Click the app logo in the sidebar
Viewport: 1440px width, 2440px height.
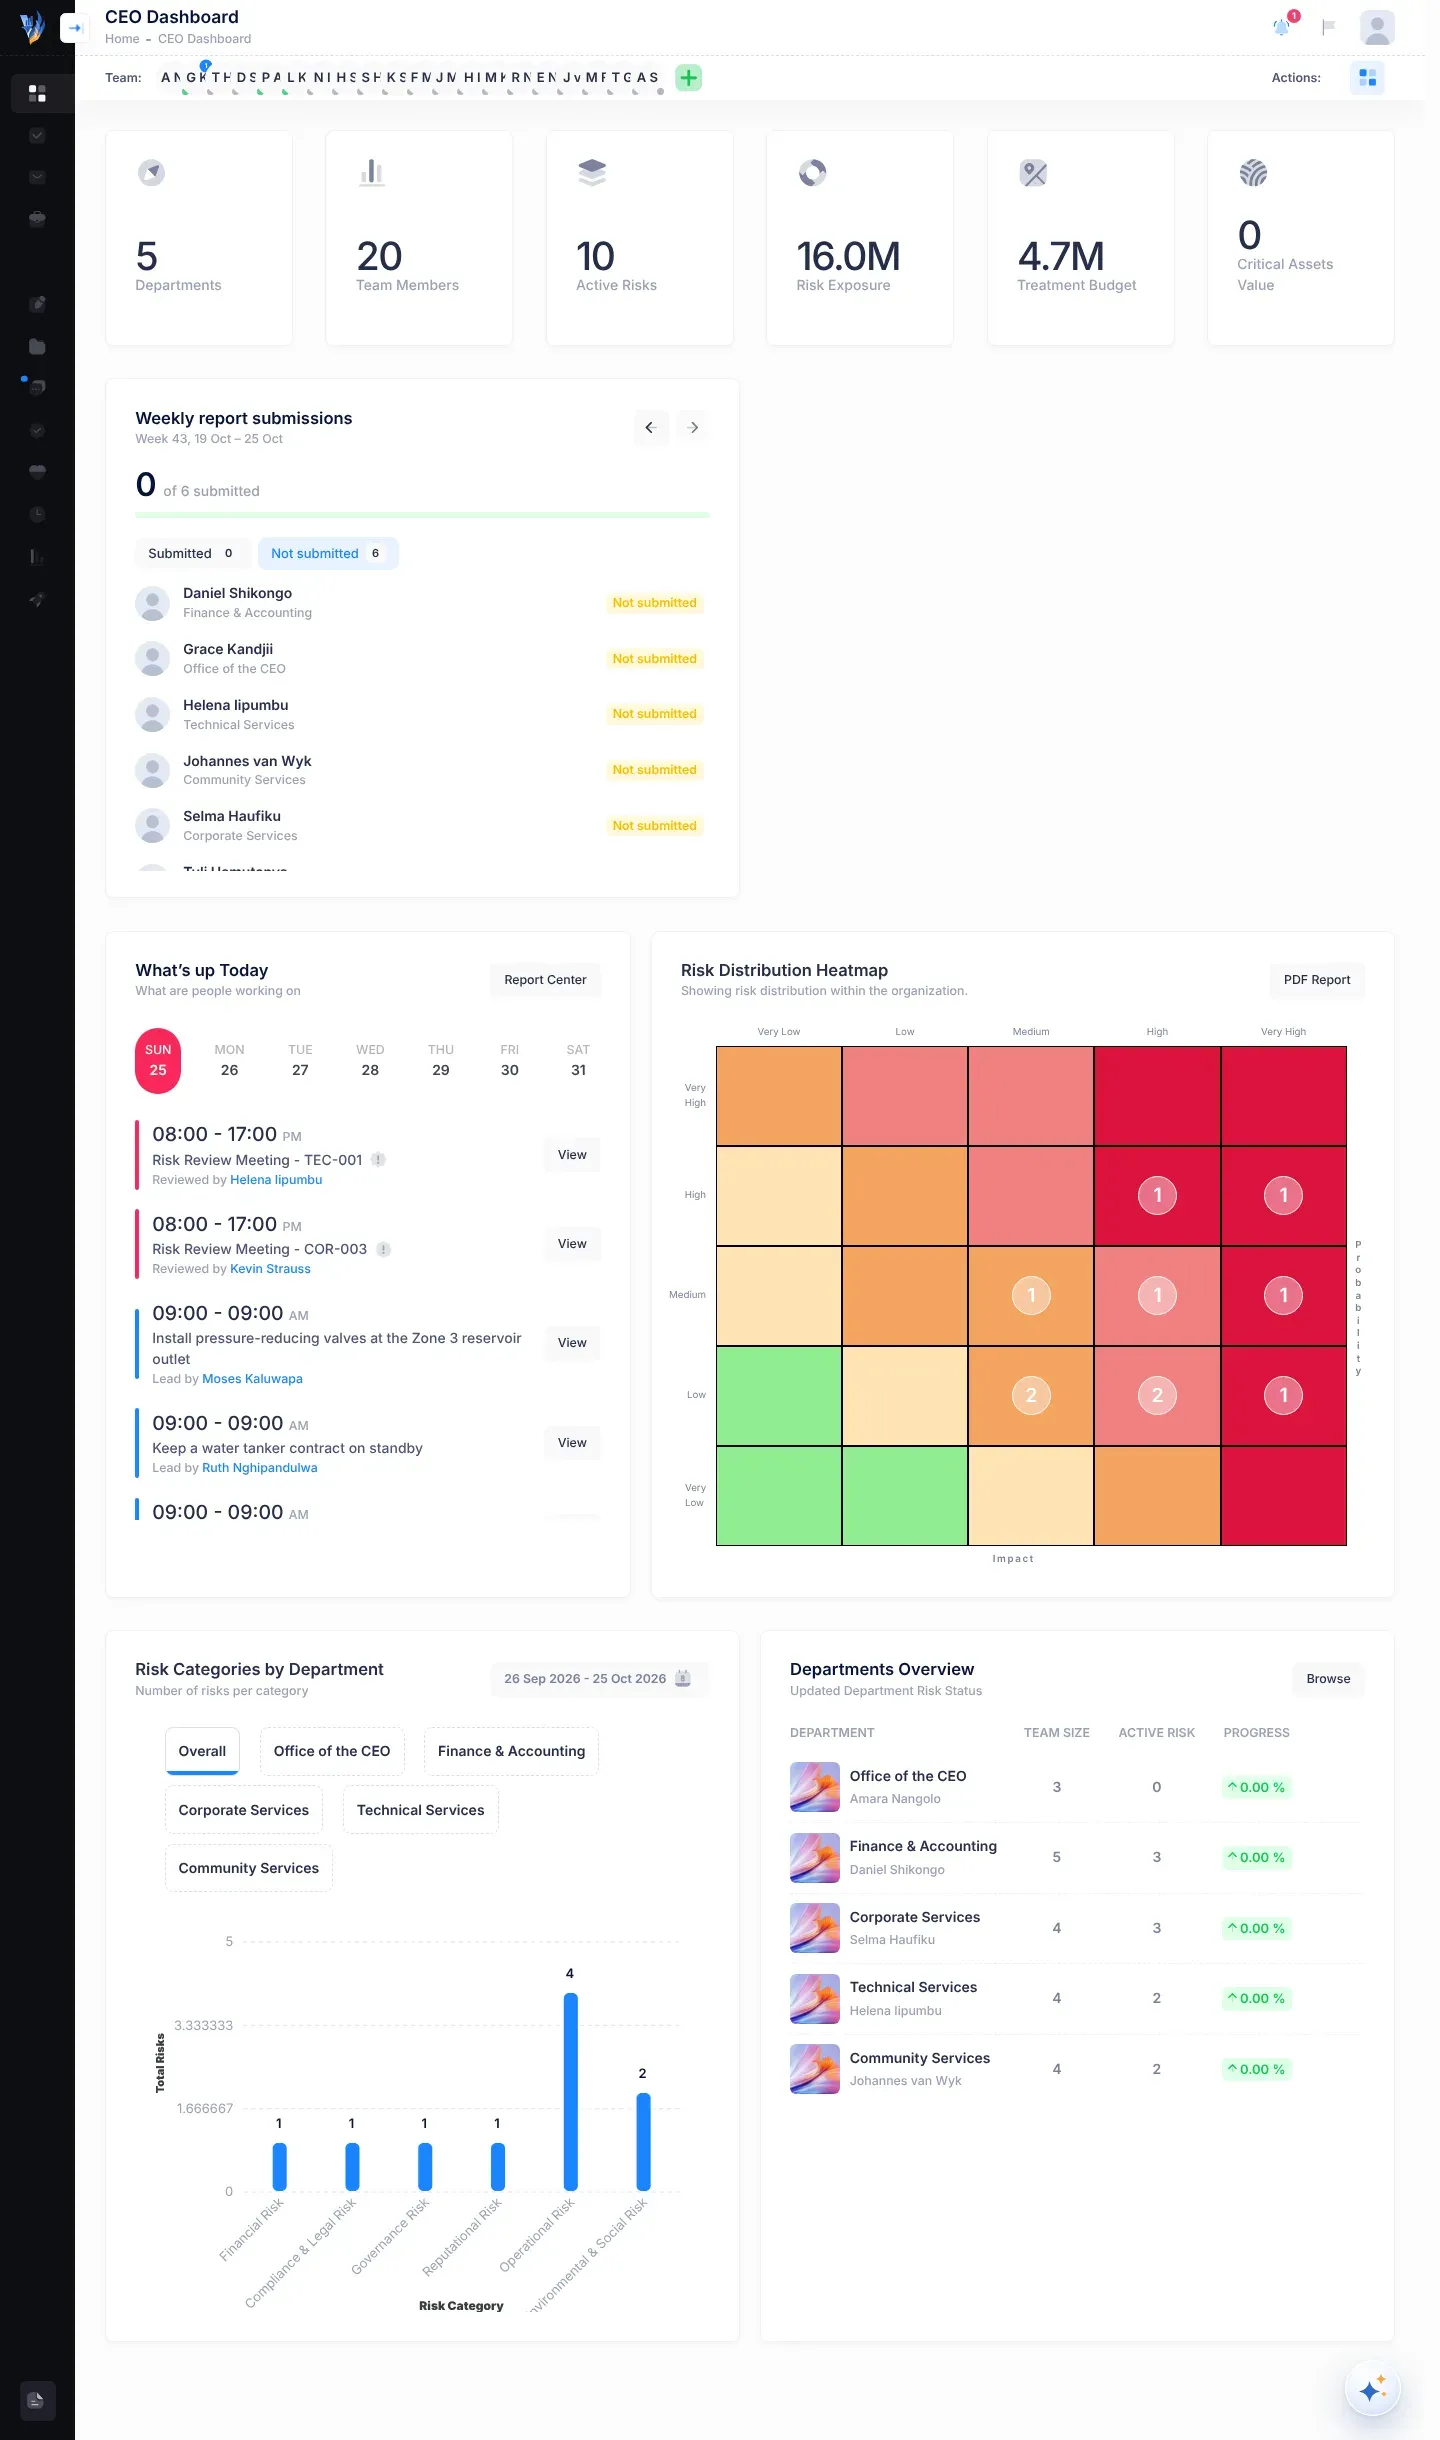pyautogui.click(x=32, y=27)
